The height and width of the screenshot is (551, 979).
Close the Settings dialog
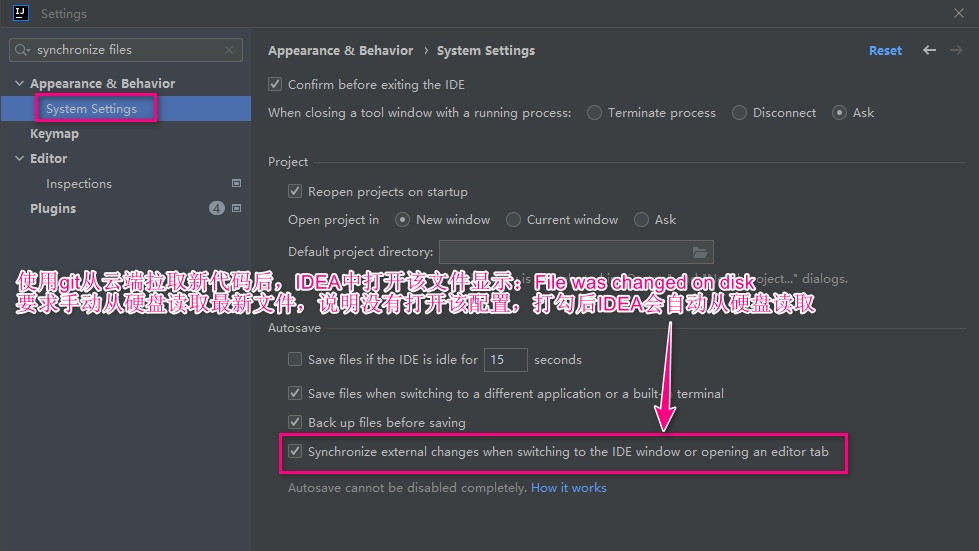click(x=959, y=13)
